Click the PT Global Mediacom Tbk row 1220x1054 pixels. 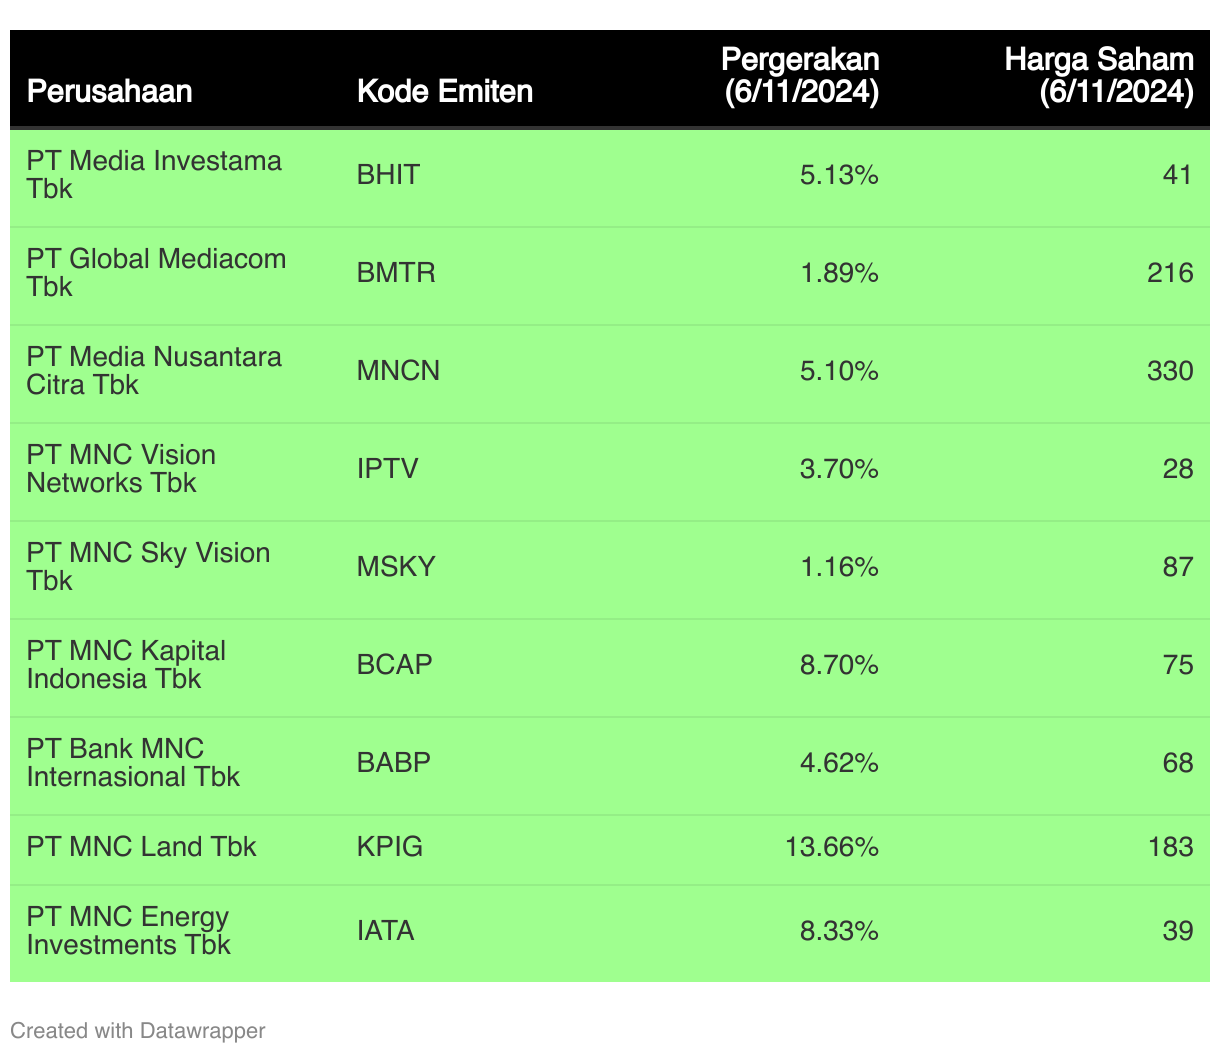610,273
